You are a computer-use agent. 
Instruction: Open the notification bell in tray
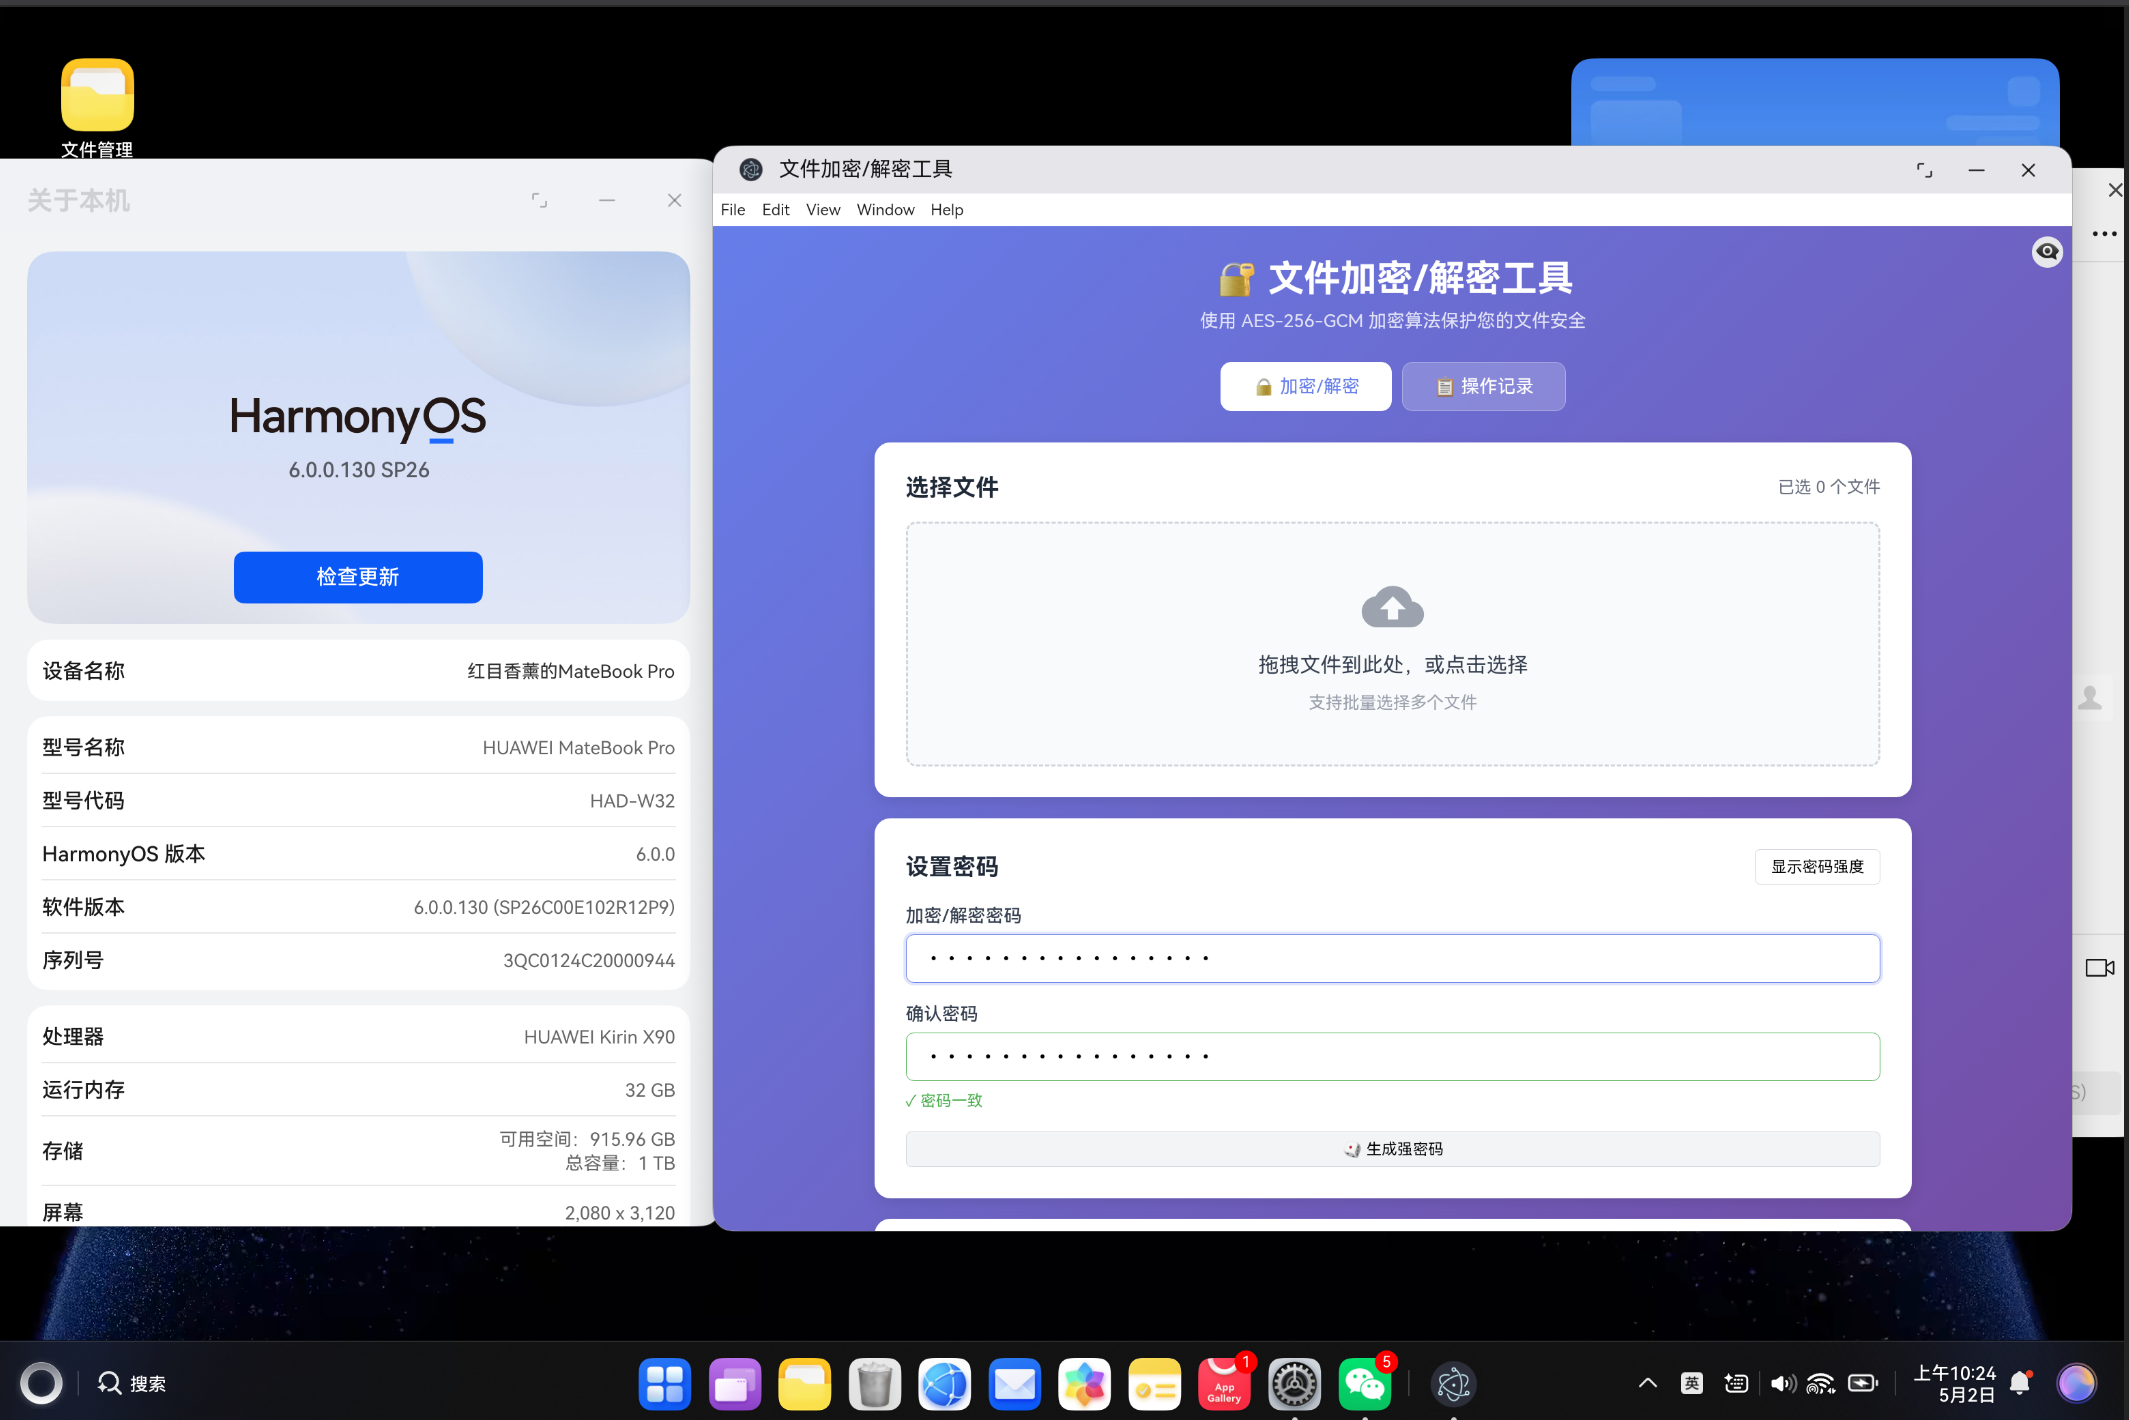(x=2021, y=1384)
